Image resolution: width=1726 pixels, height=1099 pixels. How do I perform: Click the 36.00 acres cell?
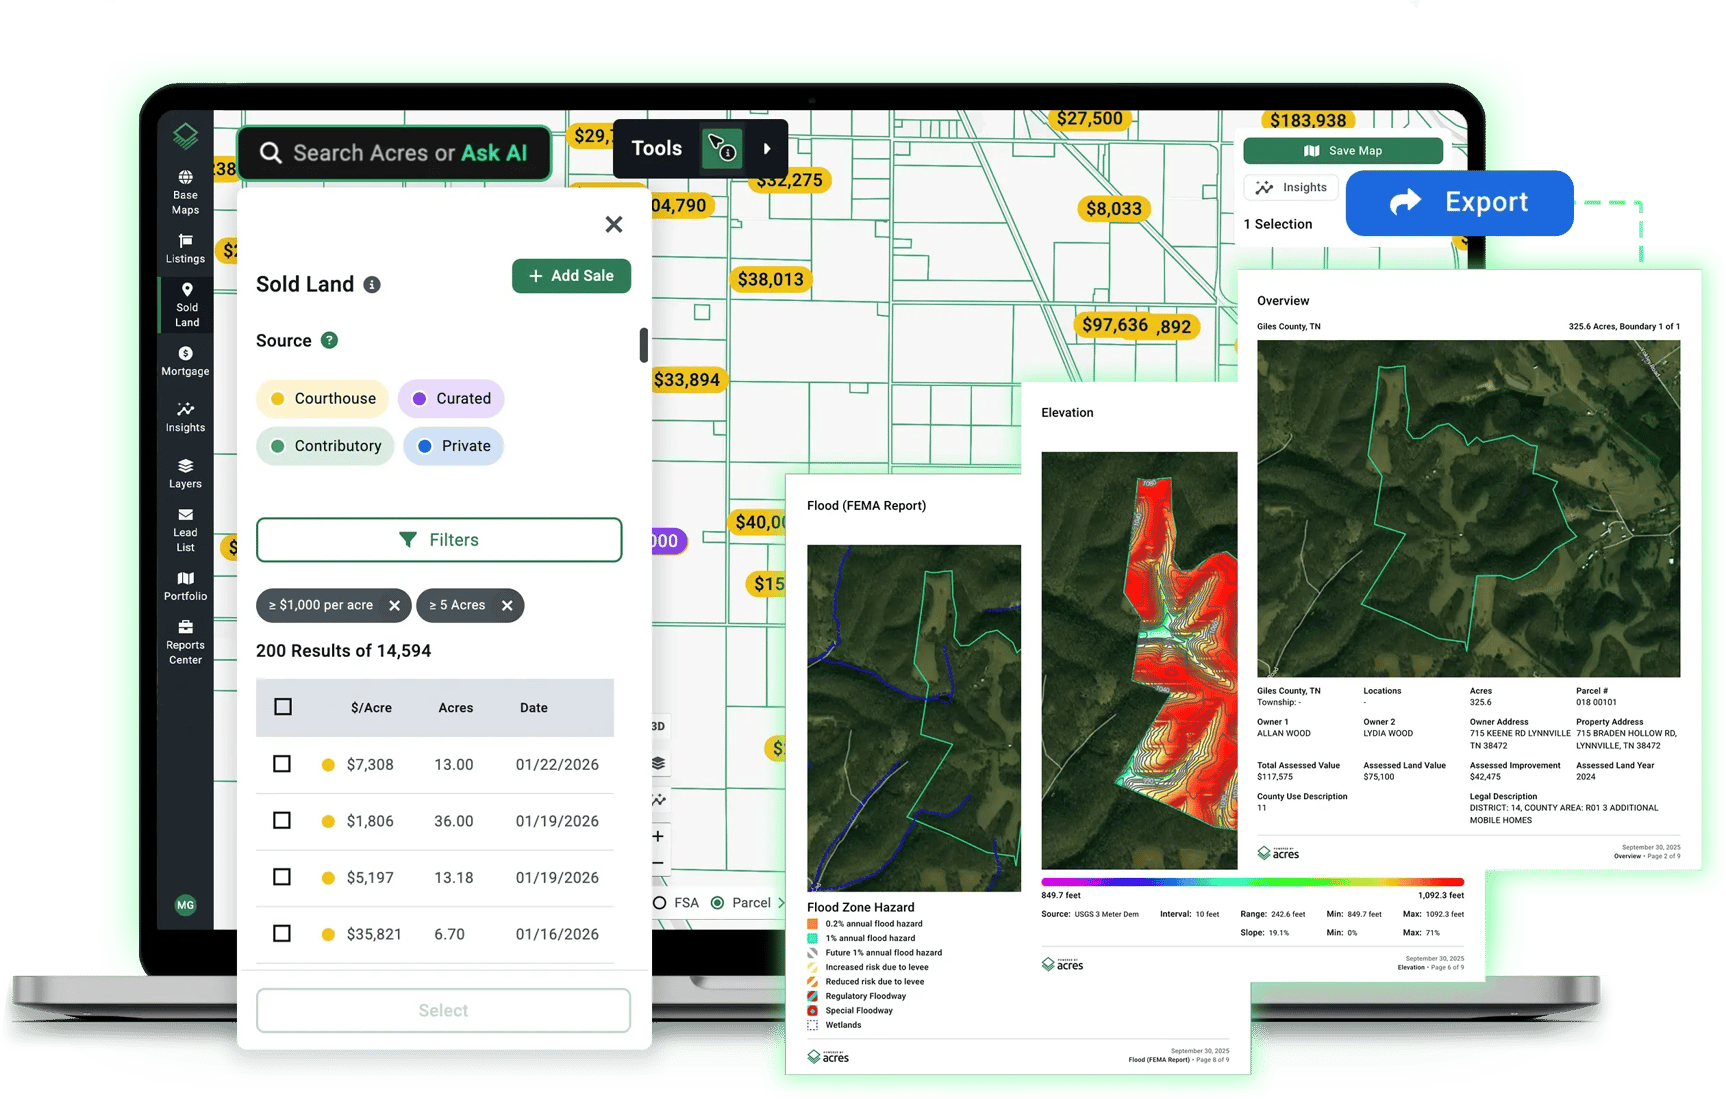(454, 821)
